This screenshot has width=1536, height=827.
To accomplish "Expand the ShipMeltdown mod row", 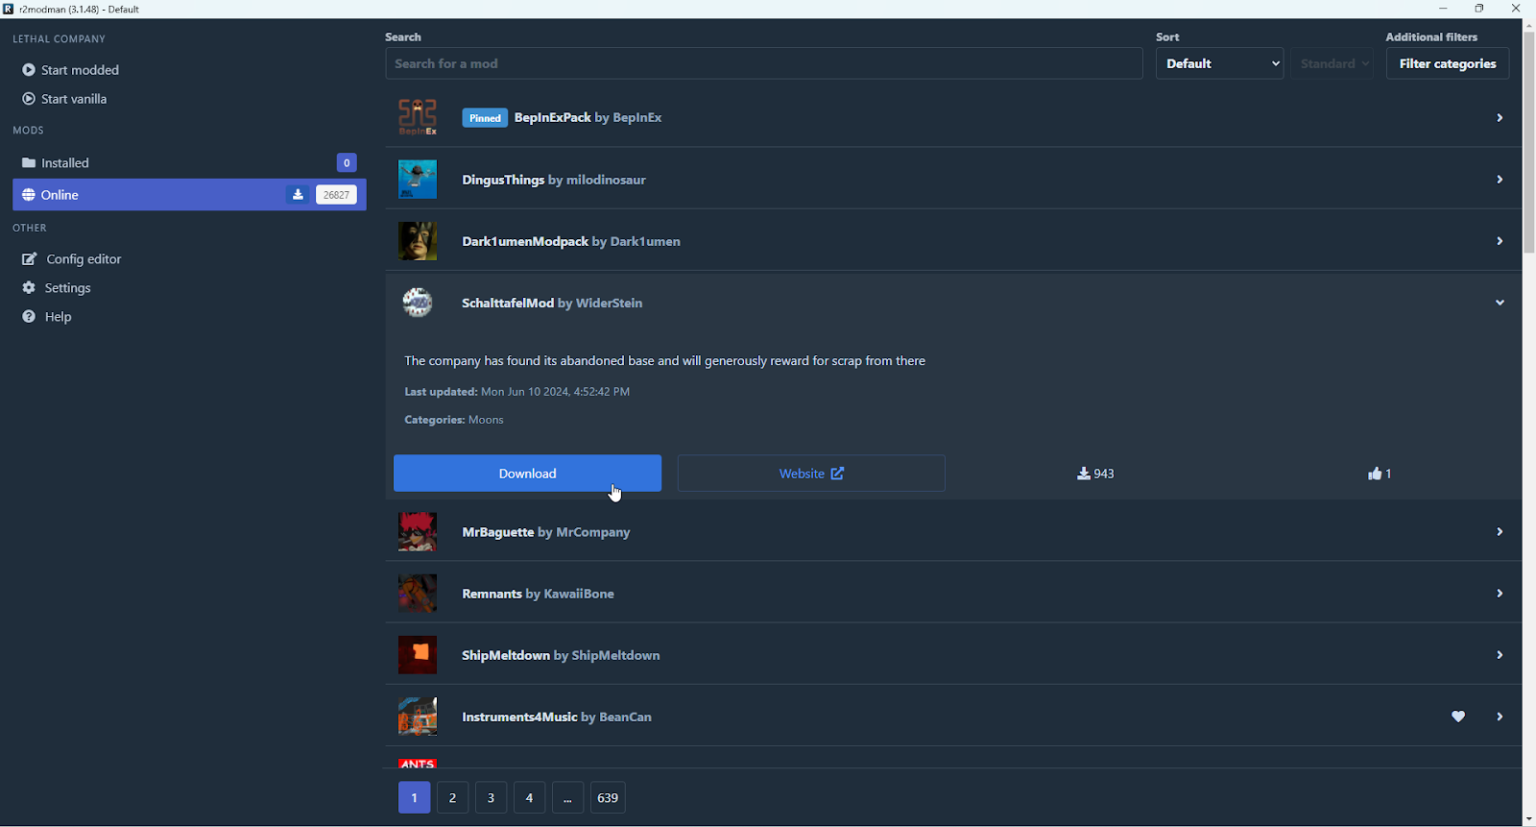I will tap(1499, 655).
